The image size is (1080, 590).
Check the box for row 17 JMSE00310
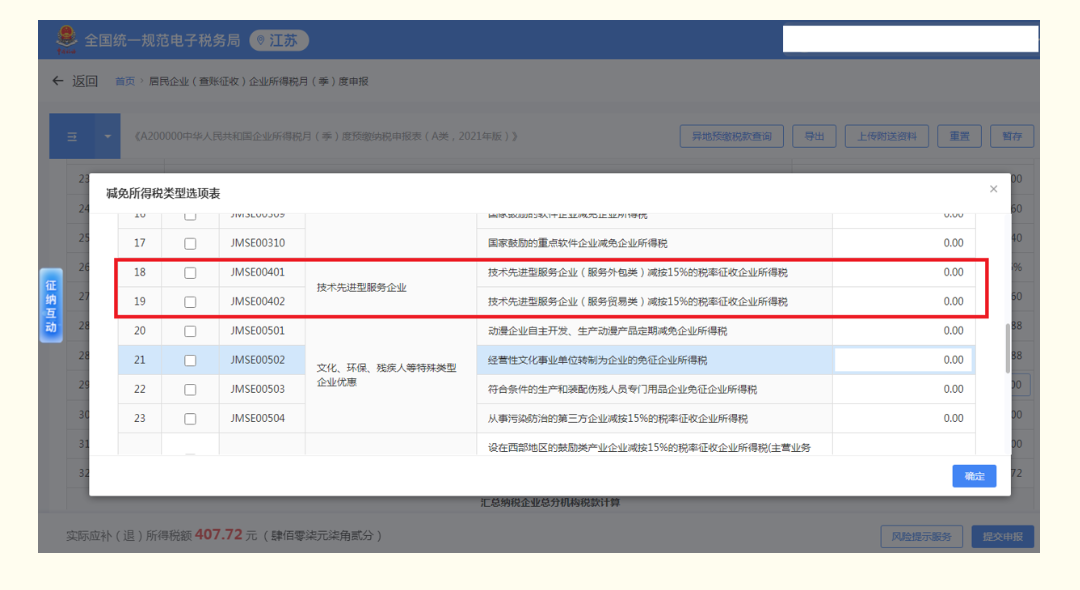(x=190, y=244)
